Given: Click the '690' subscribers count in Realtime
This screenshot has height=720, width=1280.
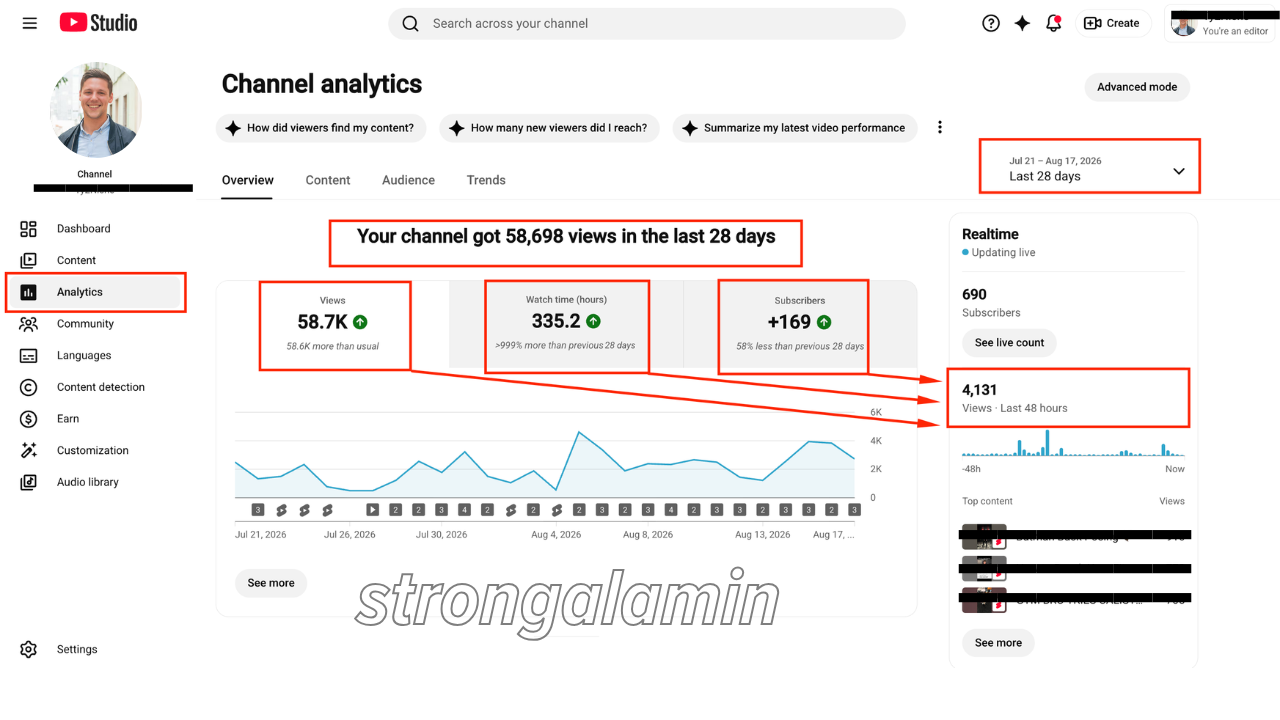Looking at the screenshot, I should [974, 294].
